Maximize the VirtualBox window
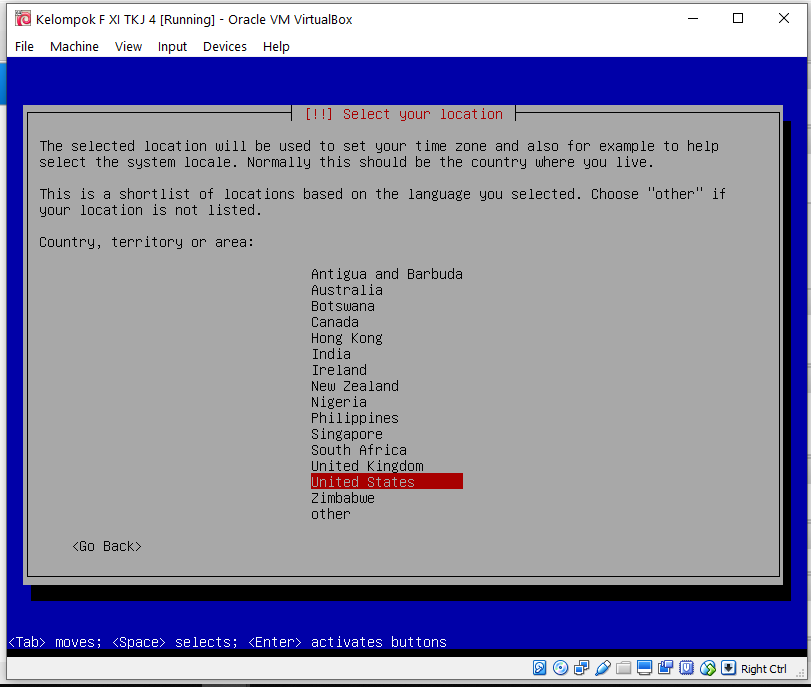811x687 pixels. 738,18
